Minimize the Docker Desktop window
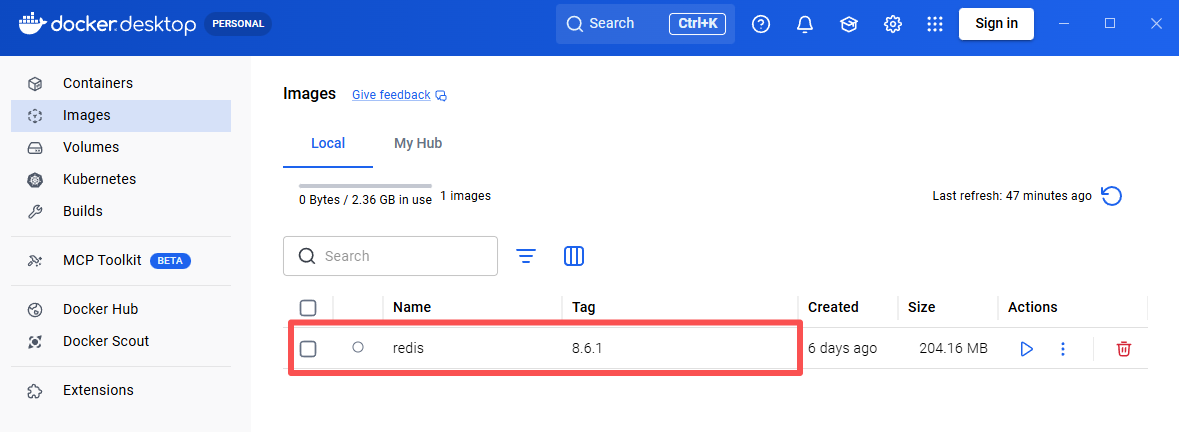Viewport: 1179px width, 432px height. click(x=1064, y=24)
